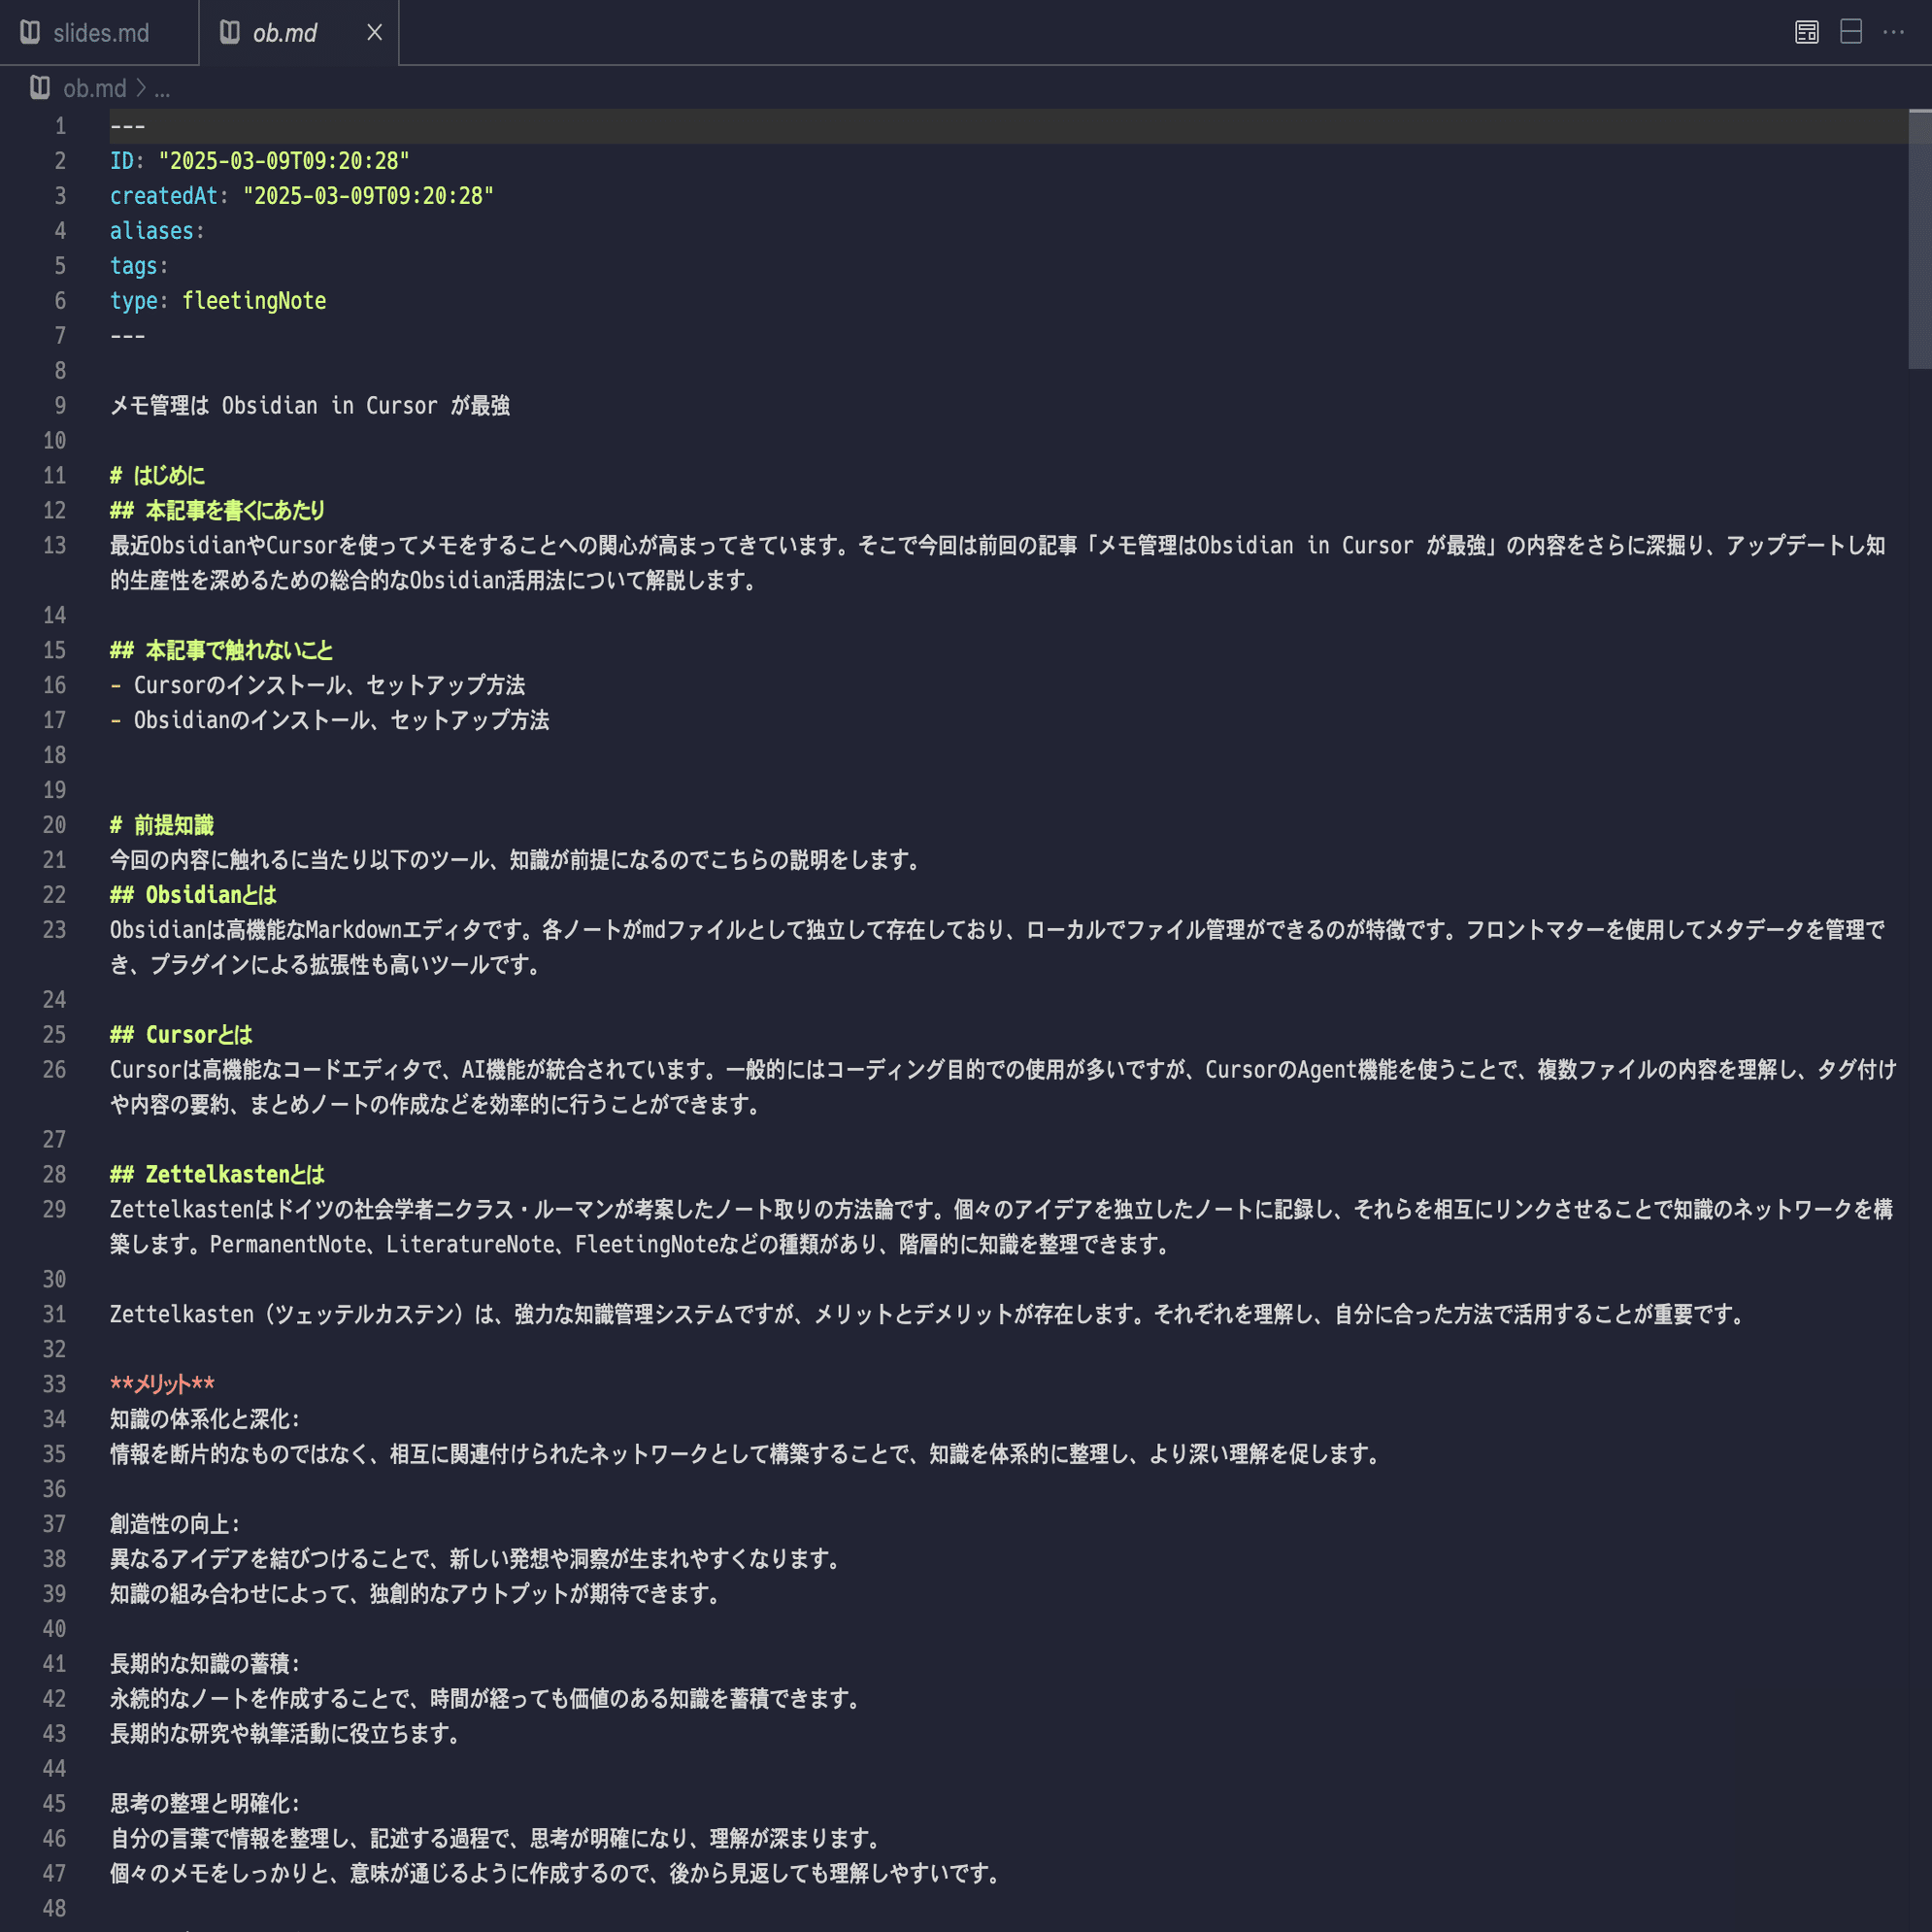Place cursor on ID frontmatter line
This screenshot has height=1932, width=1932.
pos(260,161)
